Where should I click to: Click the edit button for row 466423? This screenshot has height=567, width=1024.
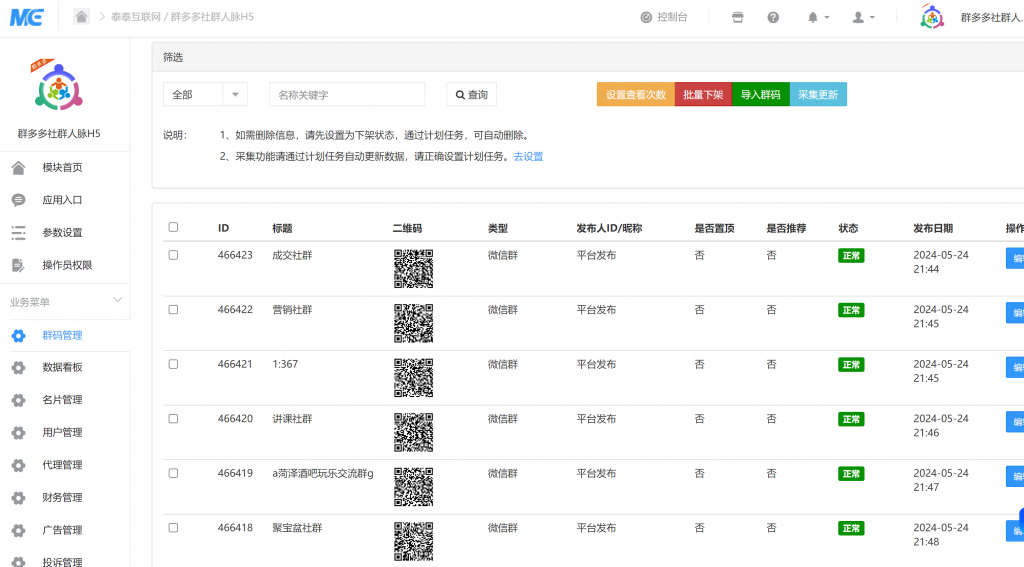[1015, 258]
